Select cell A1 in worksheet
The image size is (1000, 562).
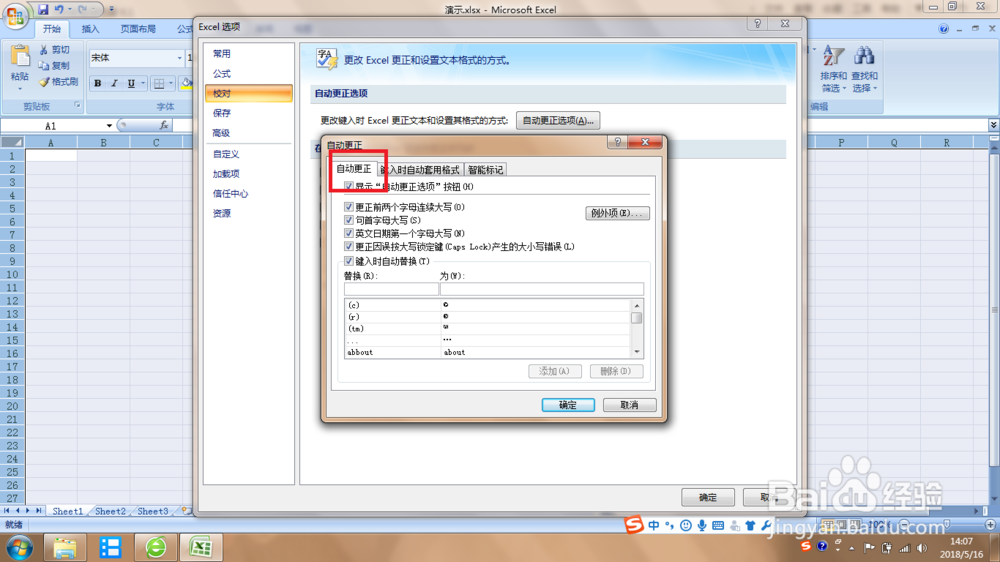[51, 156]
